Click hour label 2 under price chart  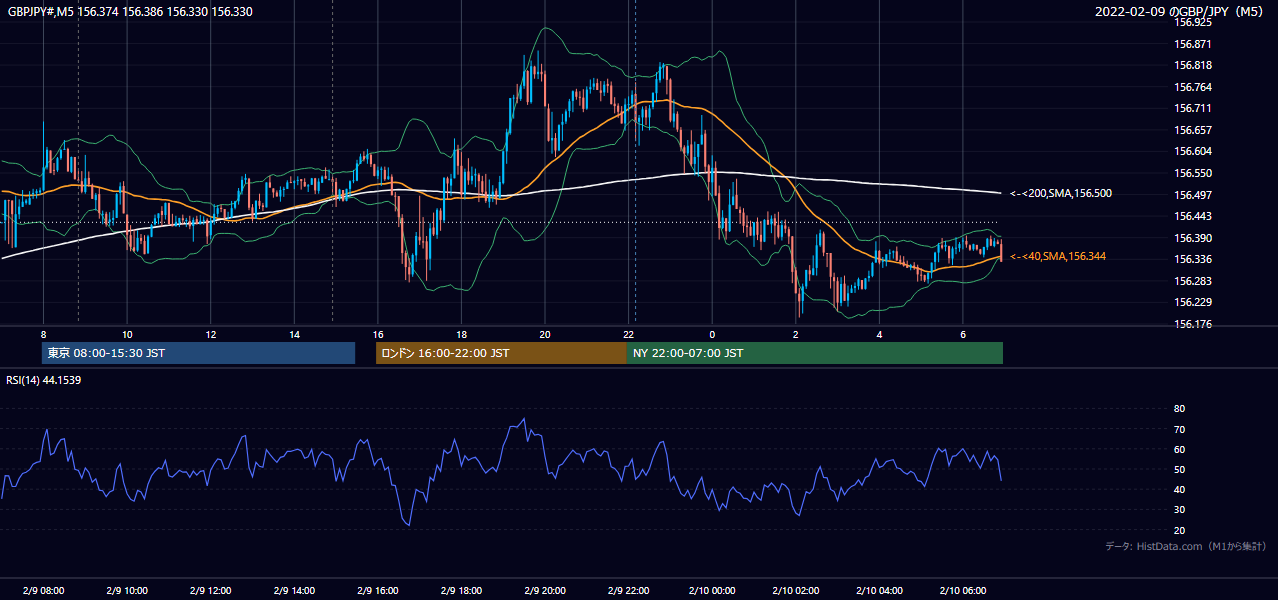coord(796,334)
